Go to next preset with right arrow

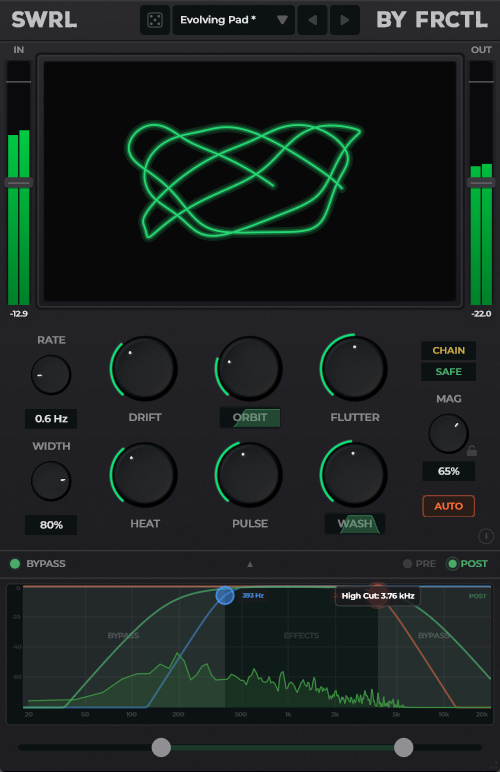(344, 20)
